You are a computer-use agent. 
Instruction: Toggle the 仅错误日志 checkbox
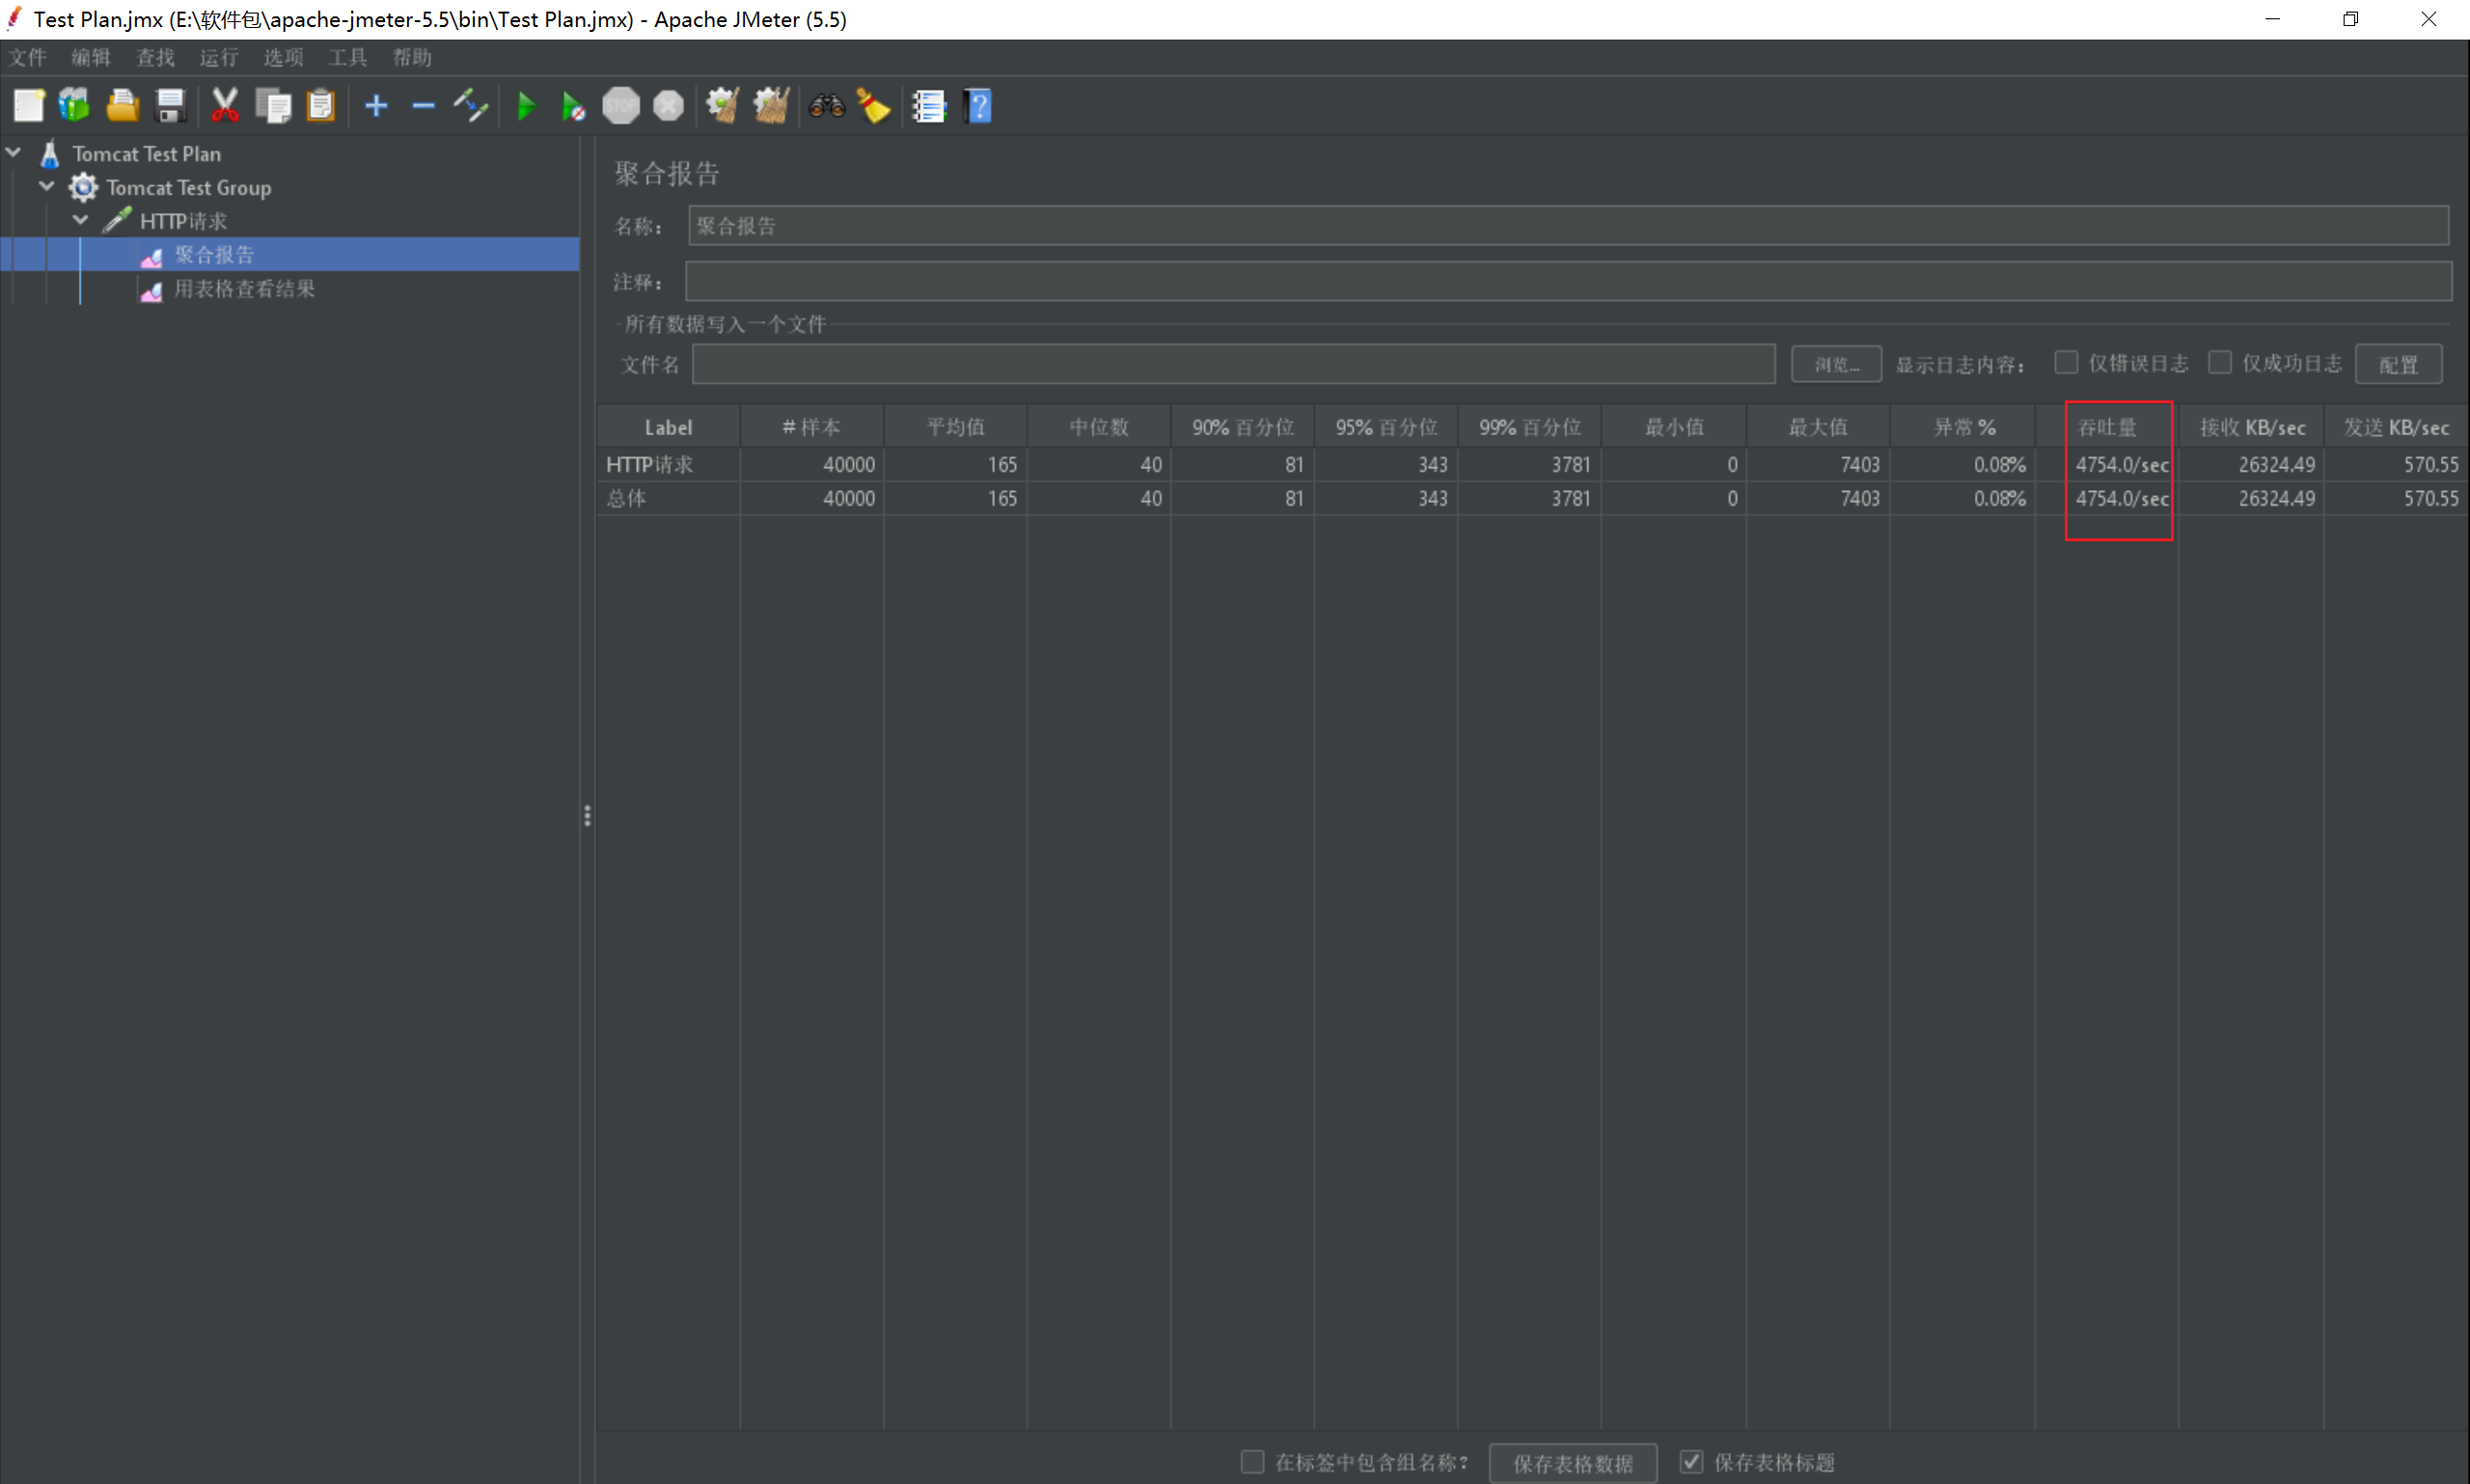(x=2066, y=363)
